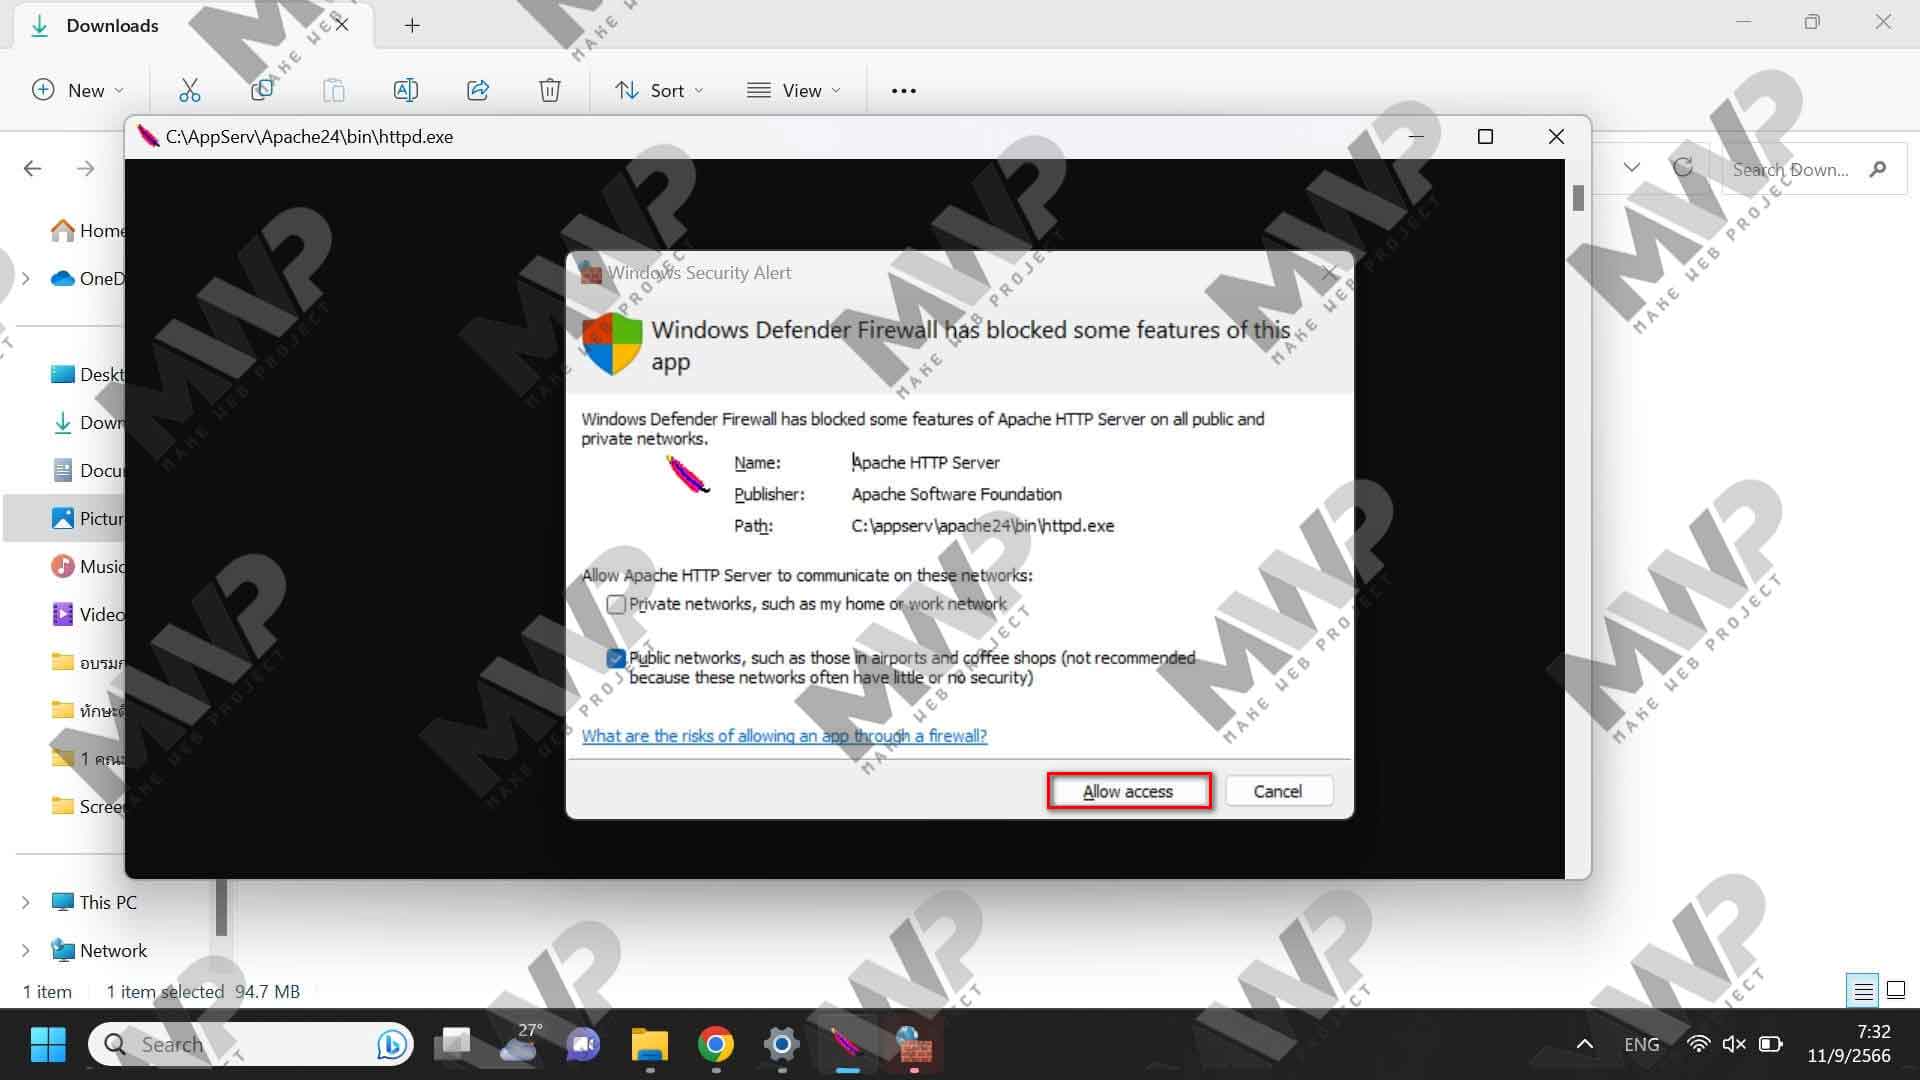Click the Forward arrow in File Explorer
Screen dimensions: 1920x1080
86,168
